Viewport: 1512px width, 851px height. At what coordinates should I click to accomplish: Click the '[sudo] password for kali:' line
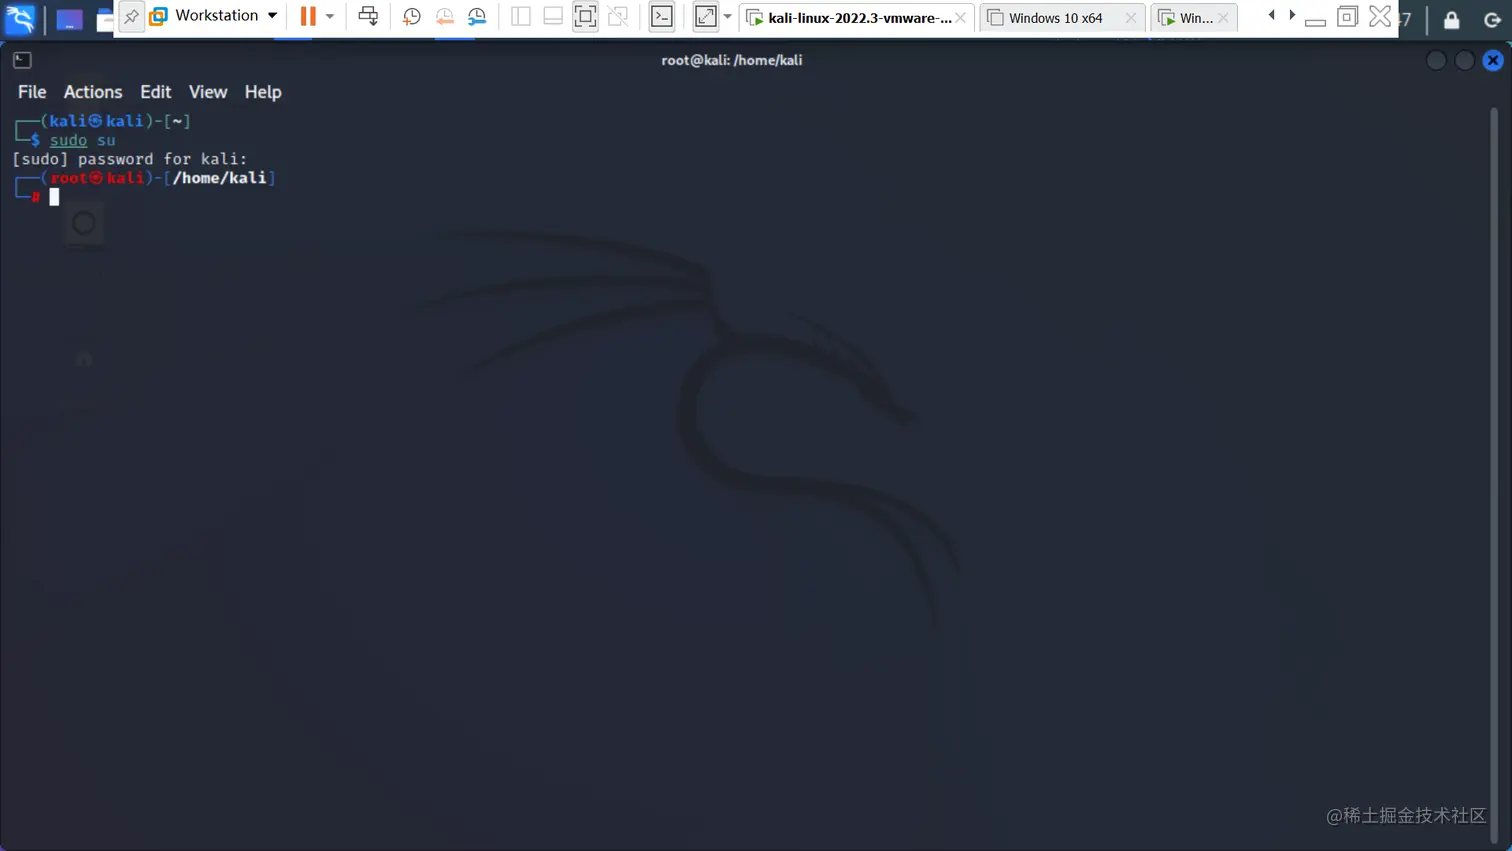click(x=130, y=159)
